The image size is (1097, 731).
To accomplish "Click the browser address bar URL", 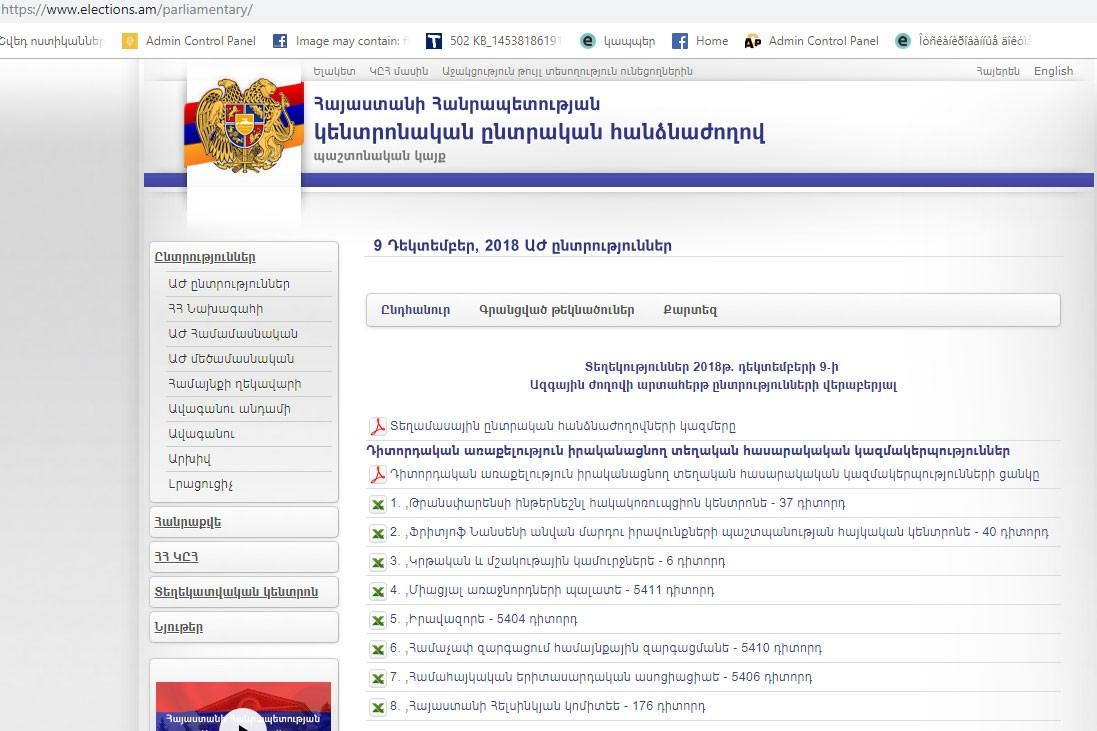I will (x=127, y=10).
